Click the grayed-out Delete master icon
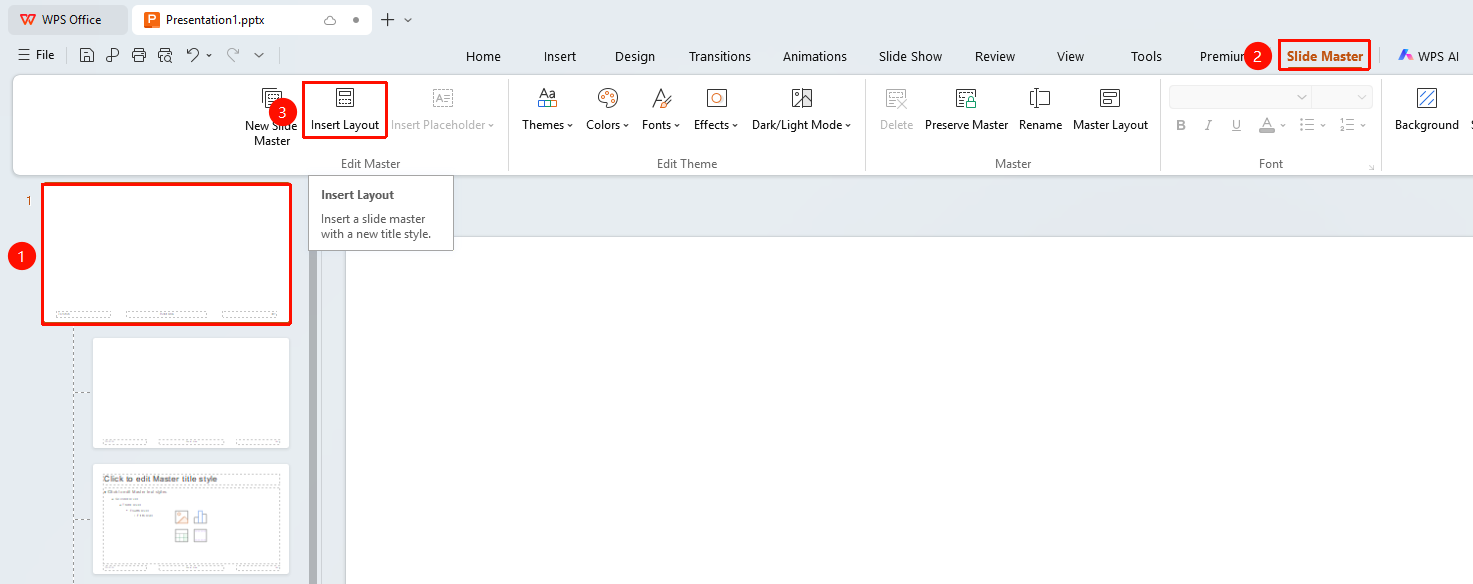The height and width of the screenshot is (584, 1473). [x=896, y=98]
